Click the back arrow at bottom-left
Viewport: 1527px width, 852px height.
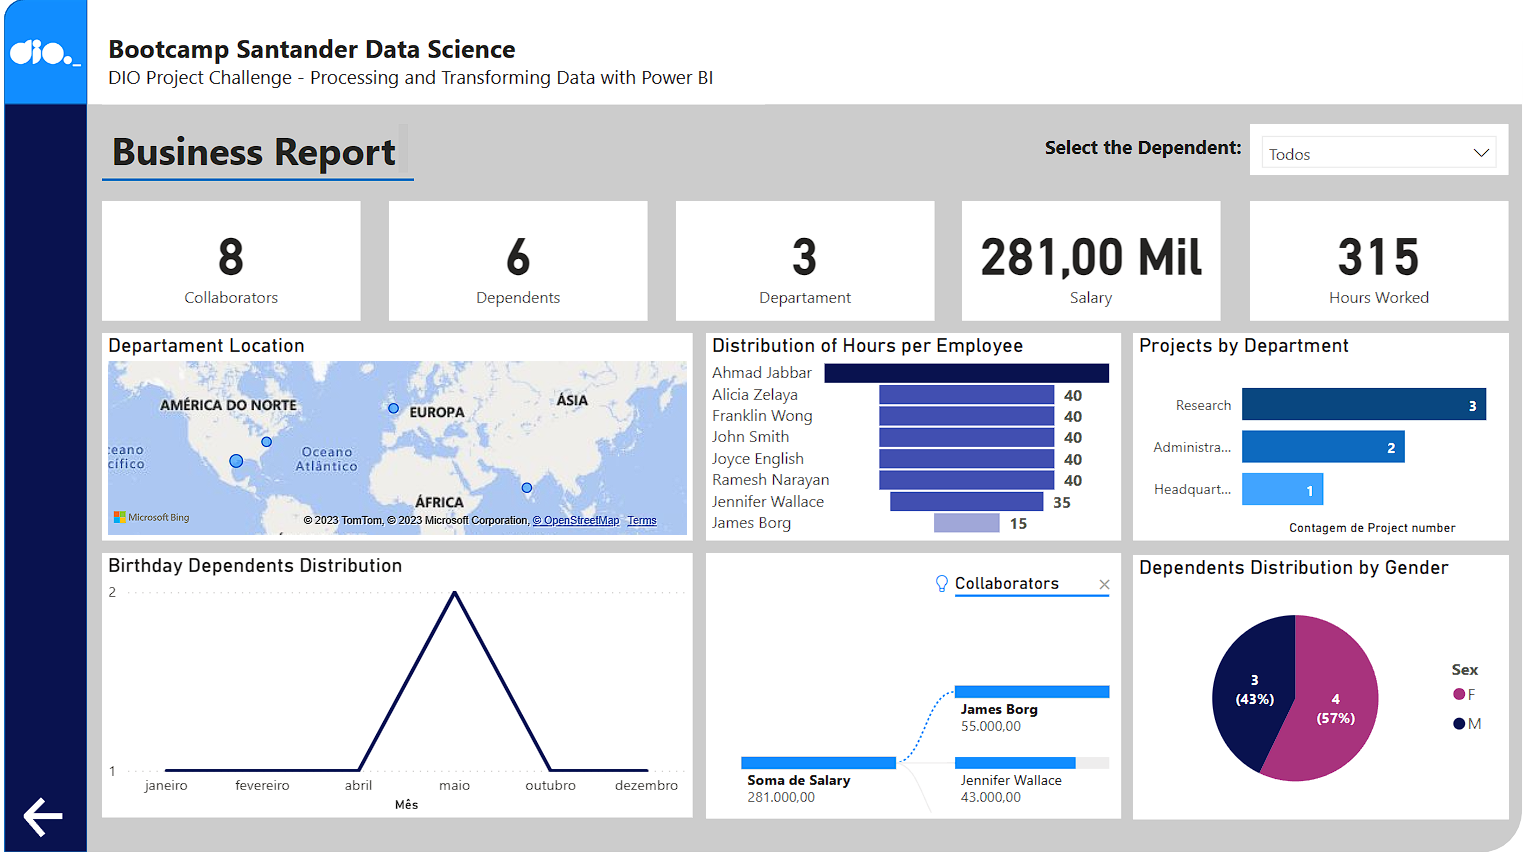point(42,816)
